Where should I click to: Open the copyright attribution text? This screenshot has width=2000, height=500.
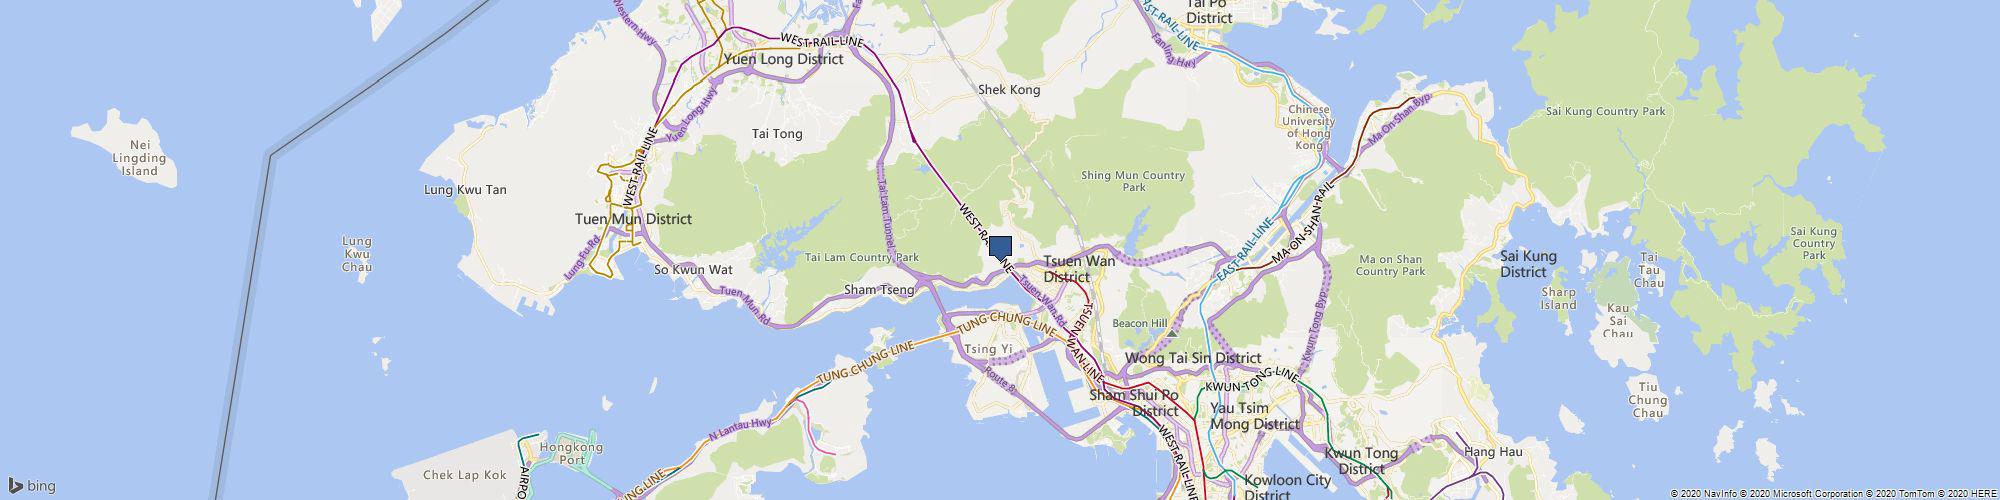pyautogui.click(x=1833, y=493)
